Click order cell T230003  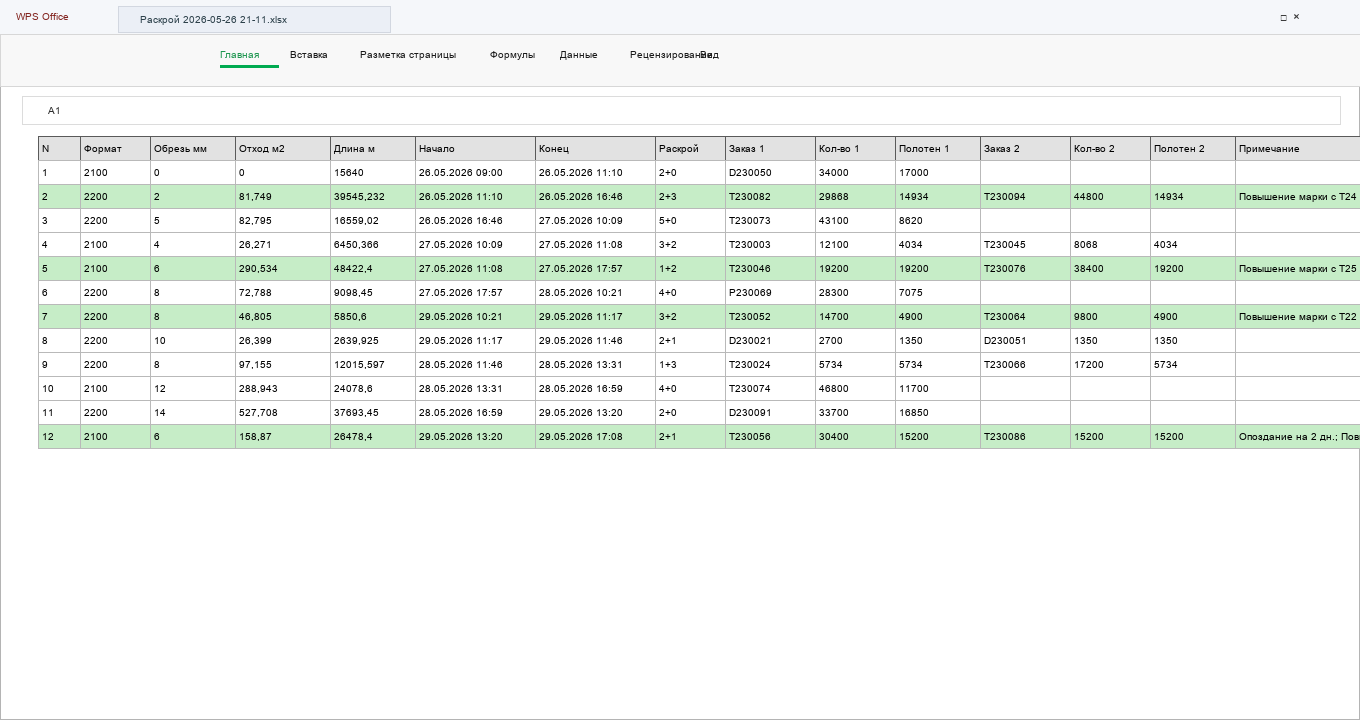coord(770,245)
